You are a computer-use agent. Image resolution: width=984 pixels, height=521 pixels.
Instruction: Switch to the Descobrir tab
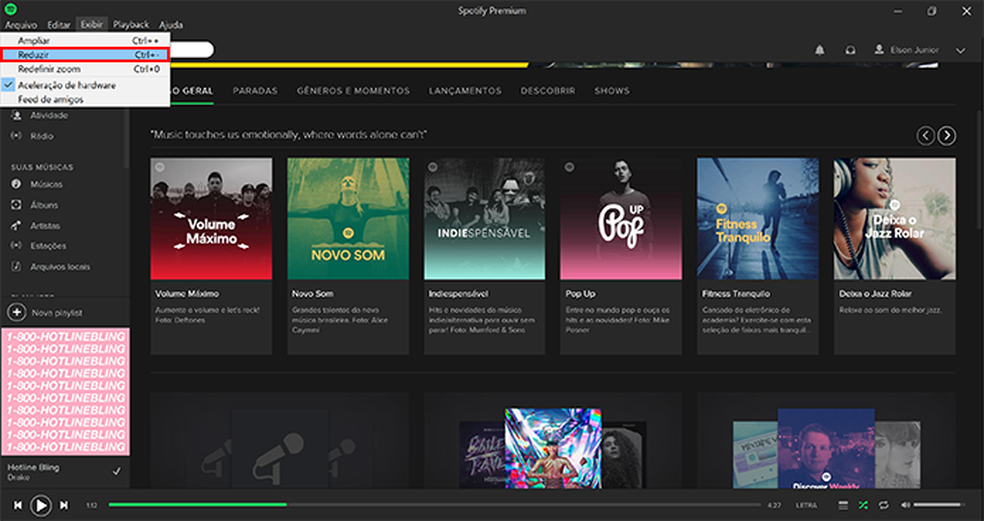tap(548, 91)
